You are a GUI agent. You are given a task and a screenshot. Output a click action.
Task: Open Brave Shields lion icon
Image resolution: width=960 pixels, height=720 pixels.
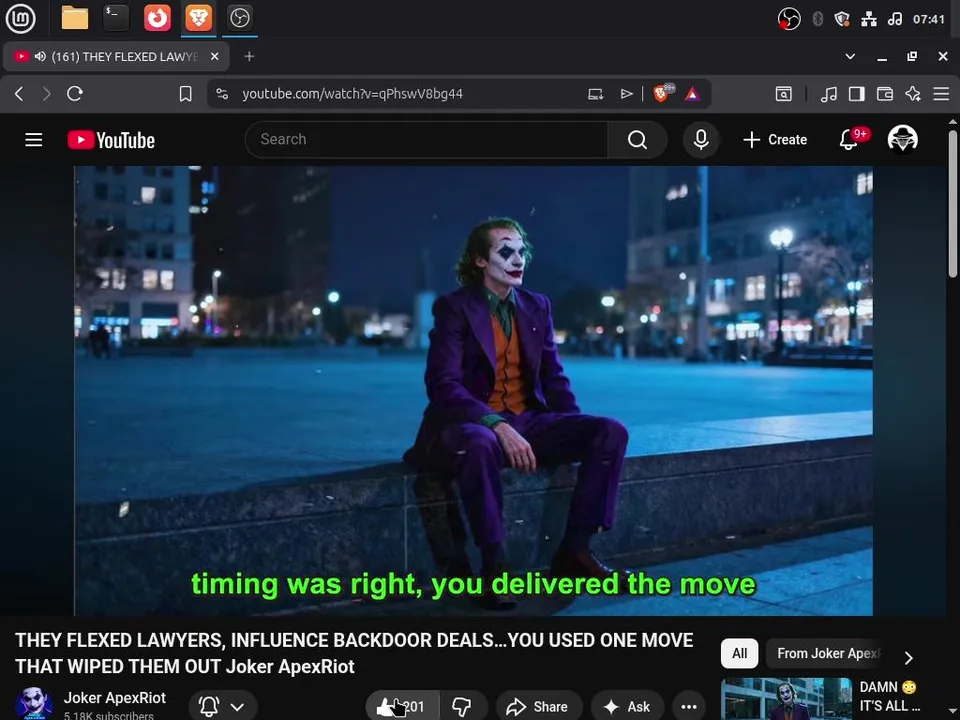(662, 93)
